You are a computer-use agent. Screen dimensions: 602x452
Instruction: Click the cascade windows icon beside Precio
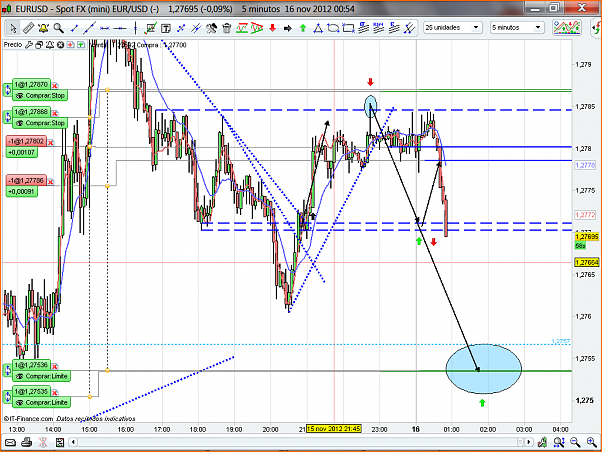pos(39,45)
